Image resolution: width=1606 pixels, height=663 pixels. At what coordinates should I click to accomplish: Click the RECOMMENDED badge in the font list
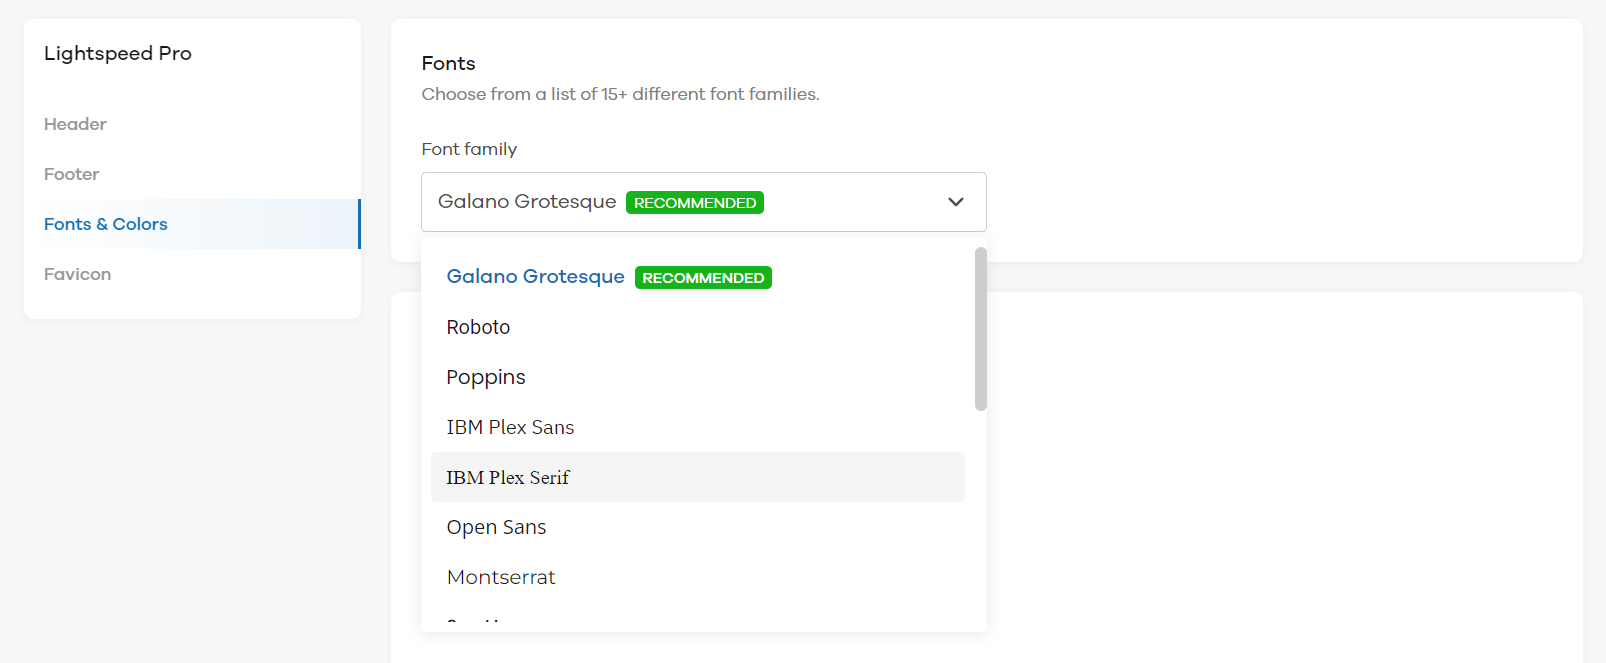coord(703,278)
